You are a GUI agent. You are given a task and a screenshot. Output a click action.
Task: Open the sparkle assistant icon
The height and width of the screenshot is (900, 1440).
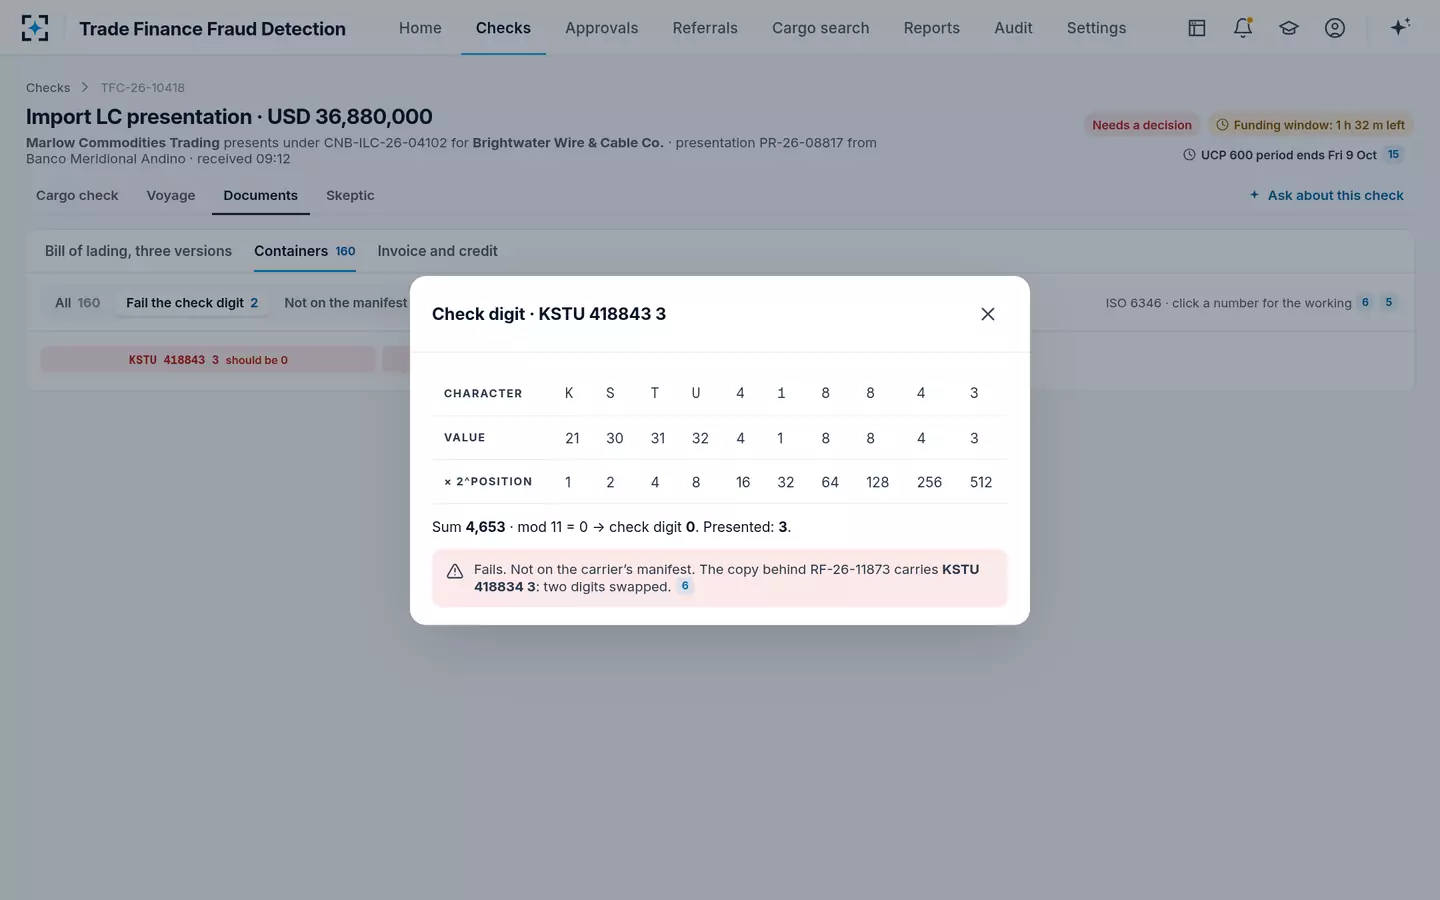point(1400,28)
